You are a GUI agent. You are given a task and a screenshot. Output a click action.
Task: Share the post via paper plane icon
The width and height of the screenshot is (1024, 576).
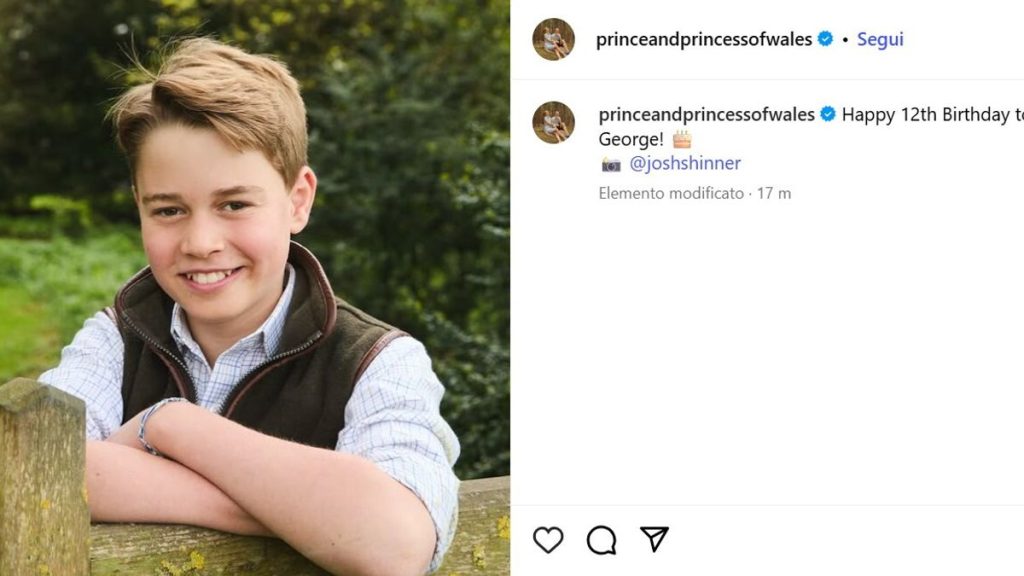654,540
